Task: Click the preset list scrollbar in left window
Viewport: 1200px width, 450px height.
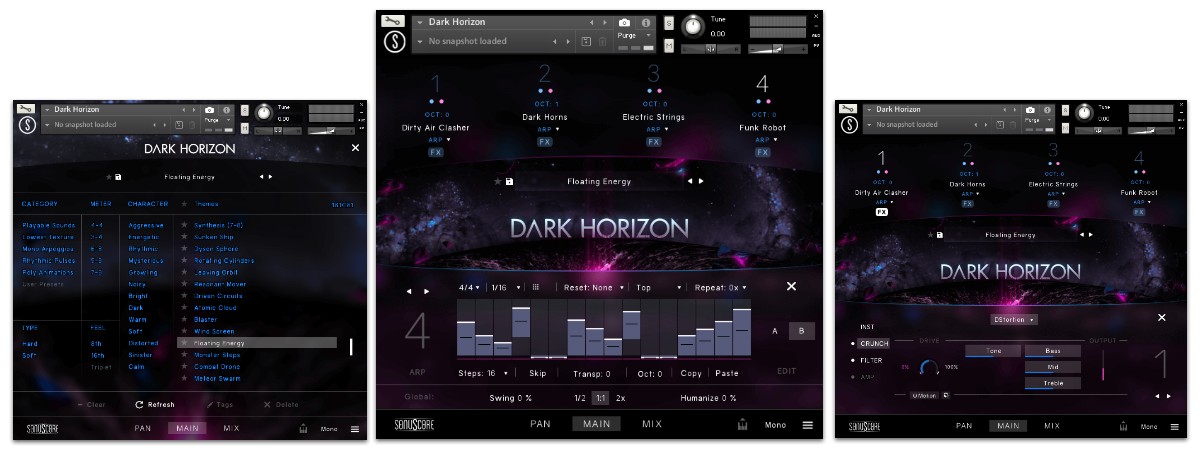Action: [x=351, y=347]
